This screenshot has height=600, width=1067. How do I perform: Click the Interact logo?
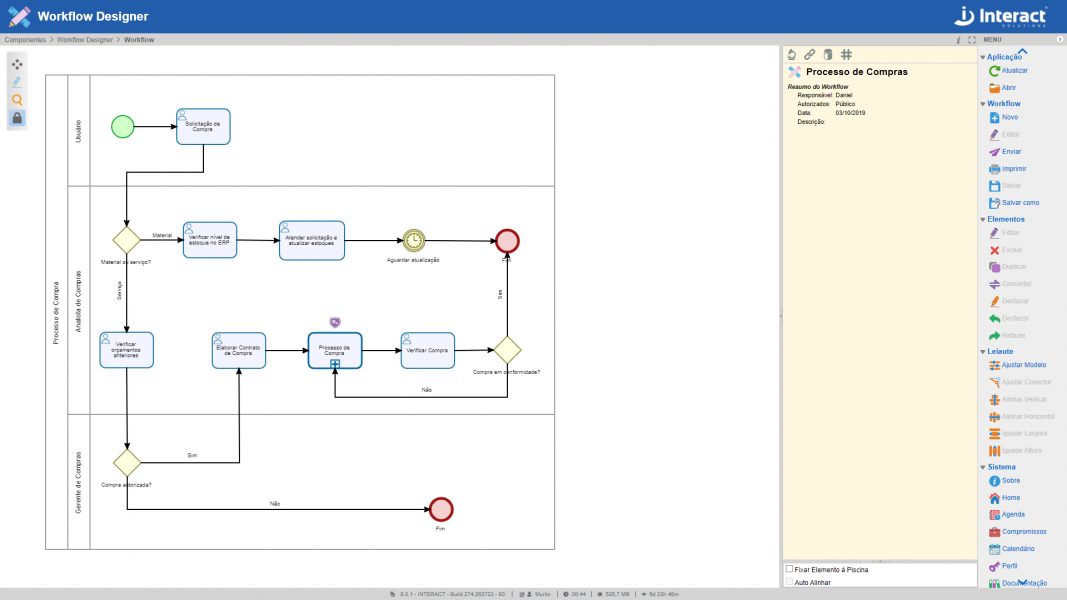(x=1000, y=16)
